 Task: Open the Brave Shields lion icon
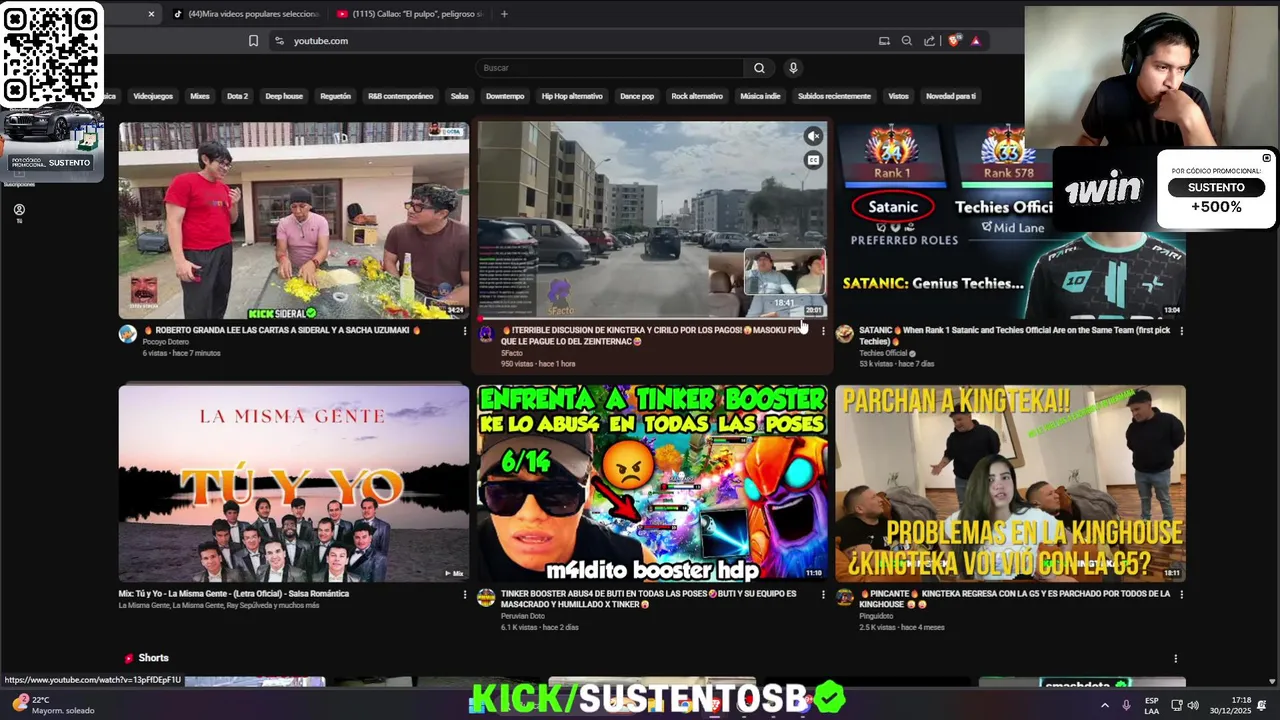pos(954,41)
